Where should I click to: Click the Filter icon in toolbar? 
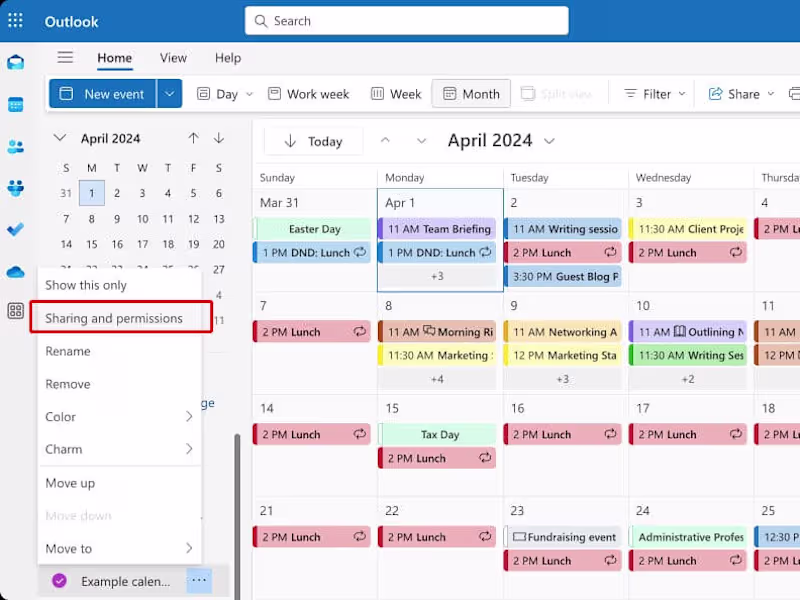(631, 94)
